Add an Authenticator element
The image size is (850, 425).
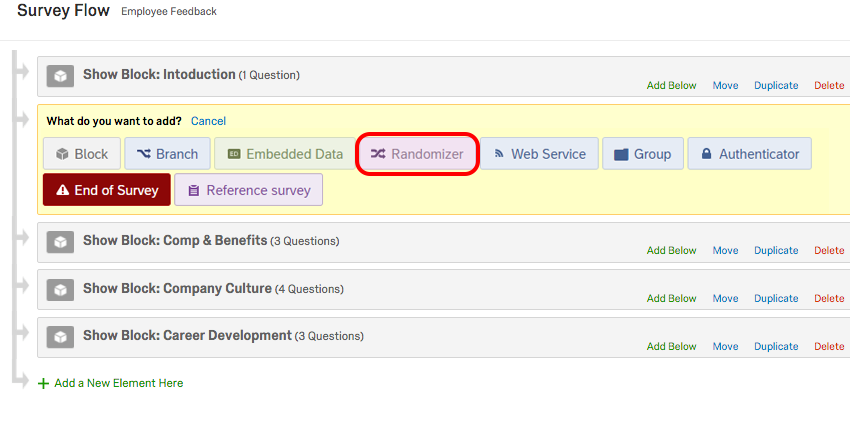tap(749, 154)
